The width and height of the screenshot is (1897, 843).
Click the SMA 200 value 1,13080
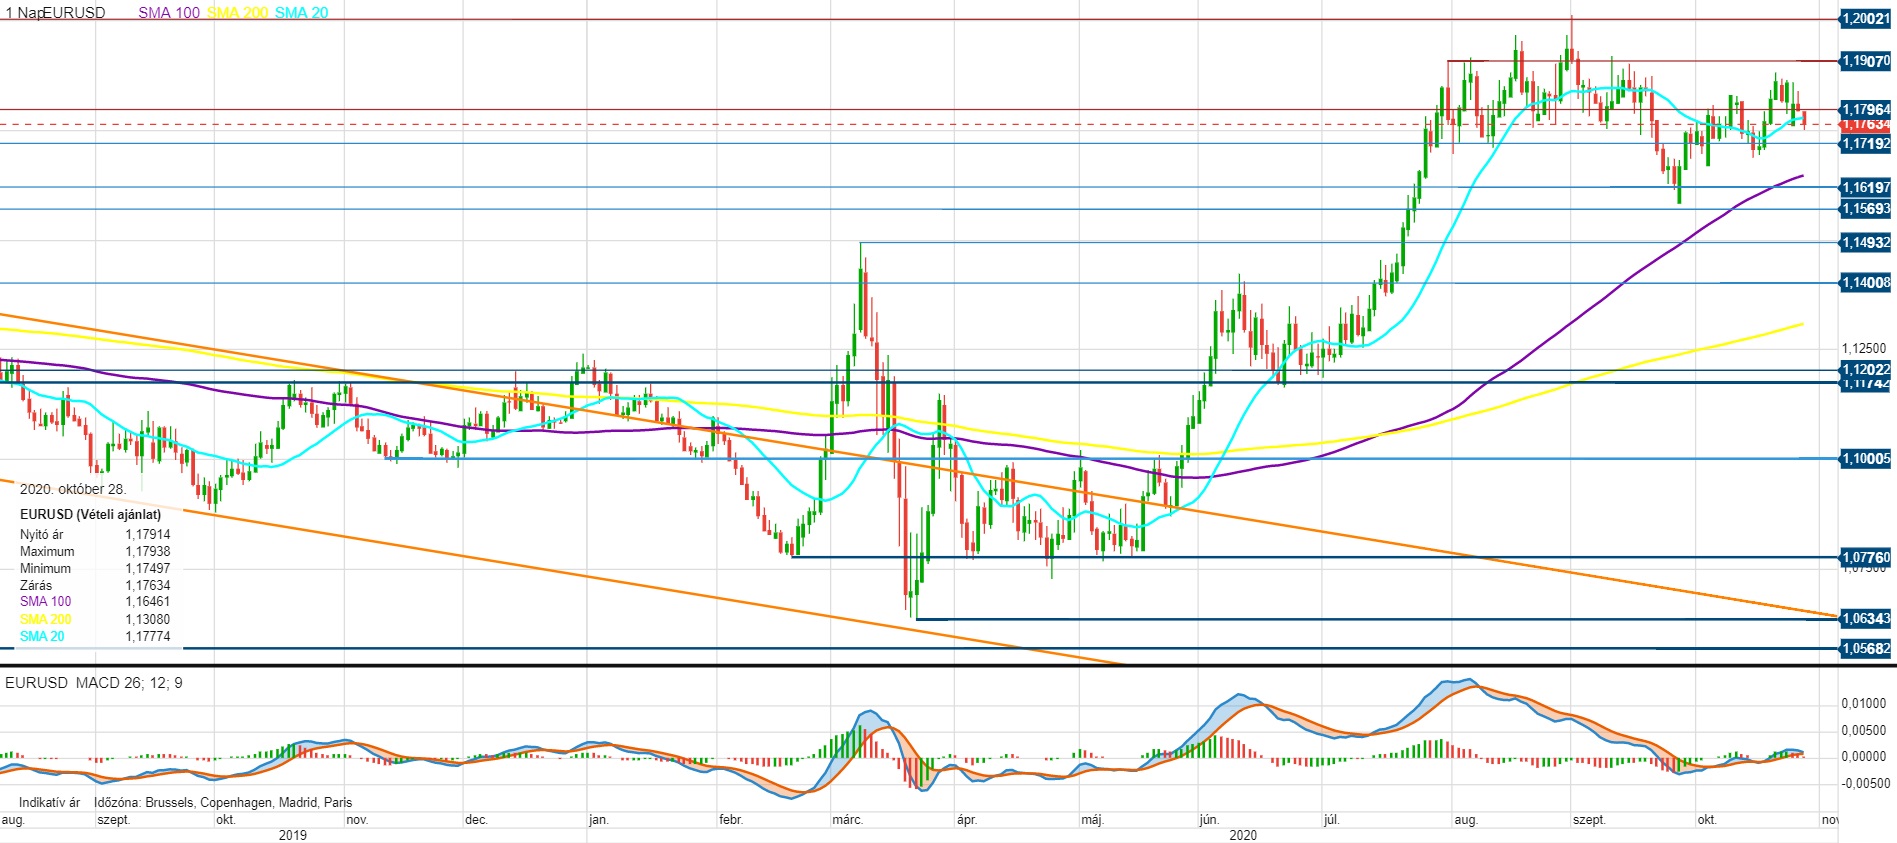click(148, 620)
